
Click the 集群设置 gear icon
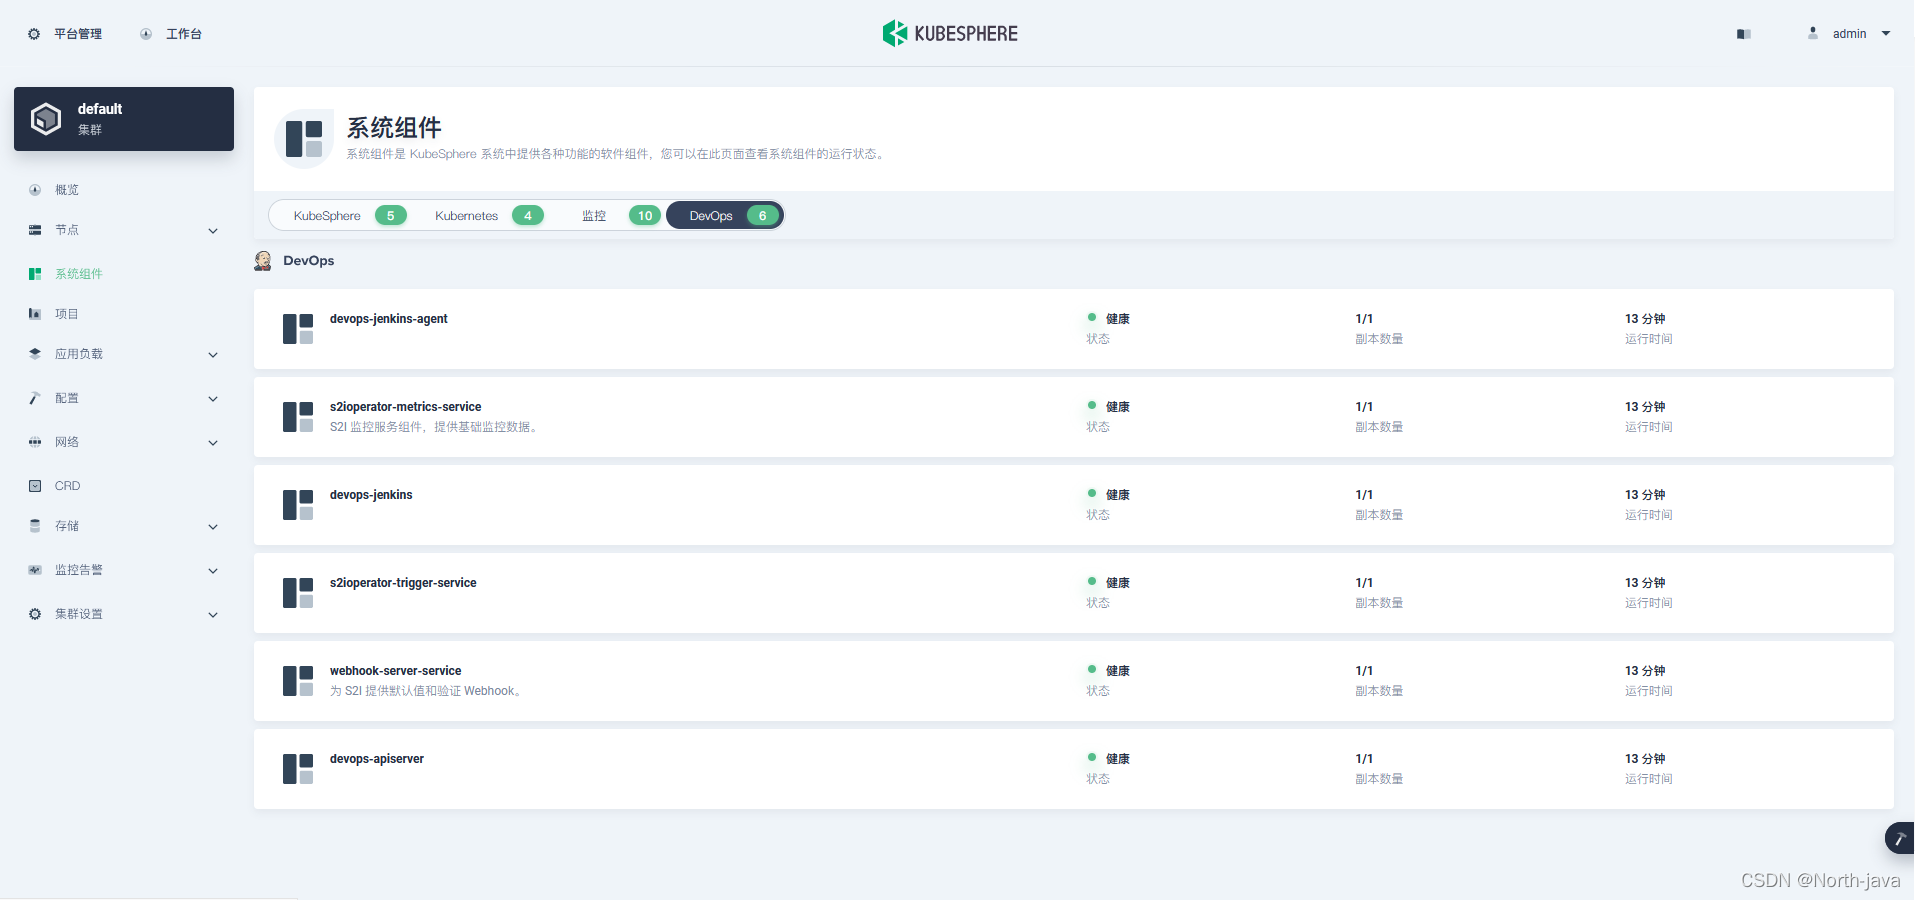(35, 614)
